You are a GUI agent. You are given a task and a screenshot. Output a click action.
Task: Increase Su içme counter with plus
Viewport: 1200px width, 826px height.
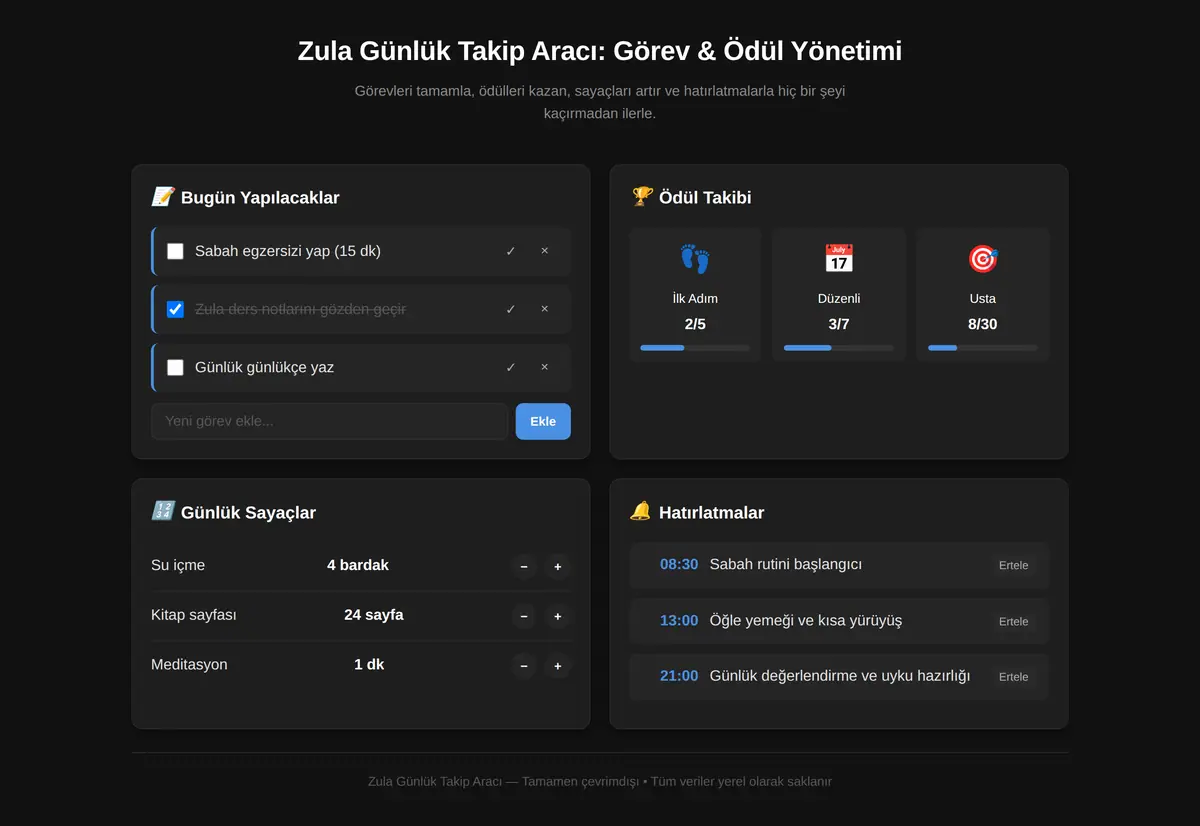pyautogui.click(x=558, y=567)
